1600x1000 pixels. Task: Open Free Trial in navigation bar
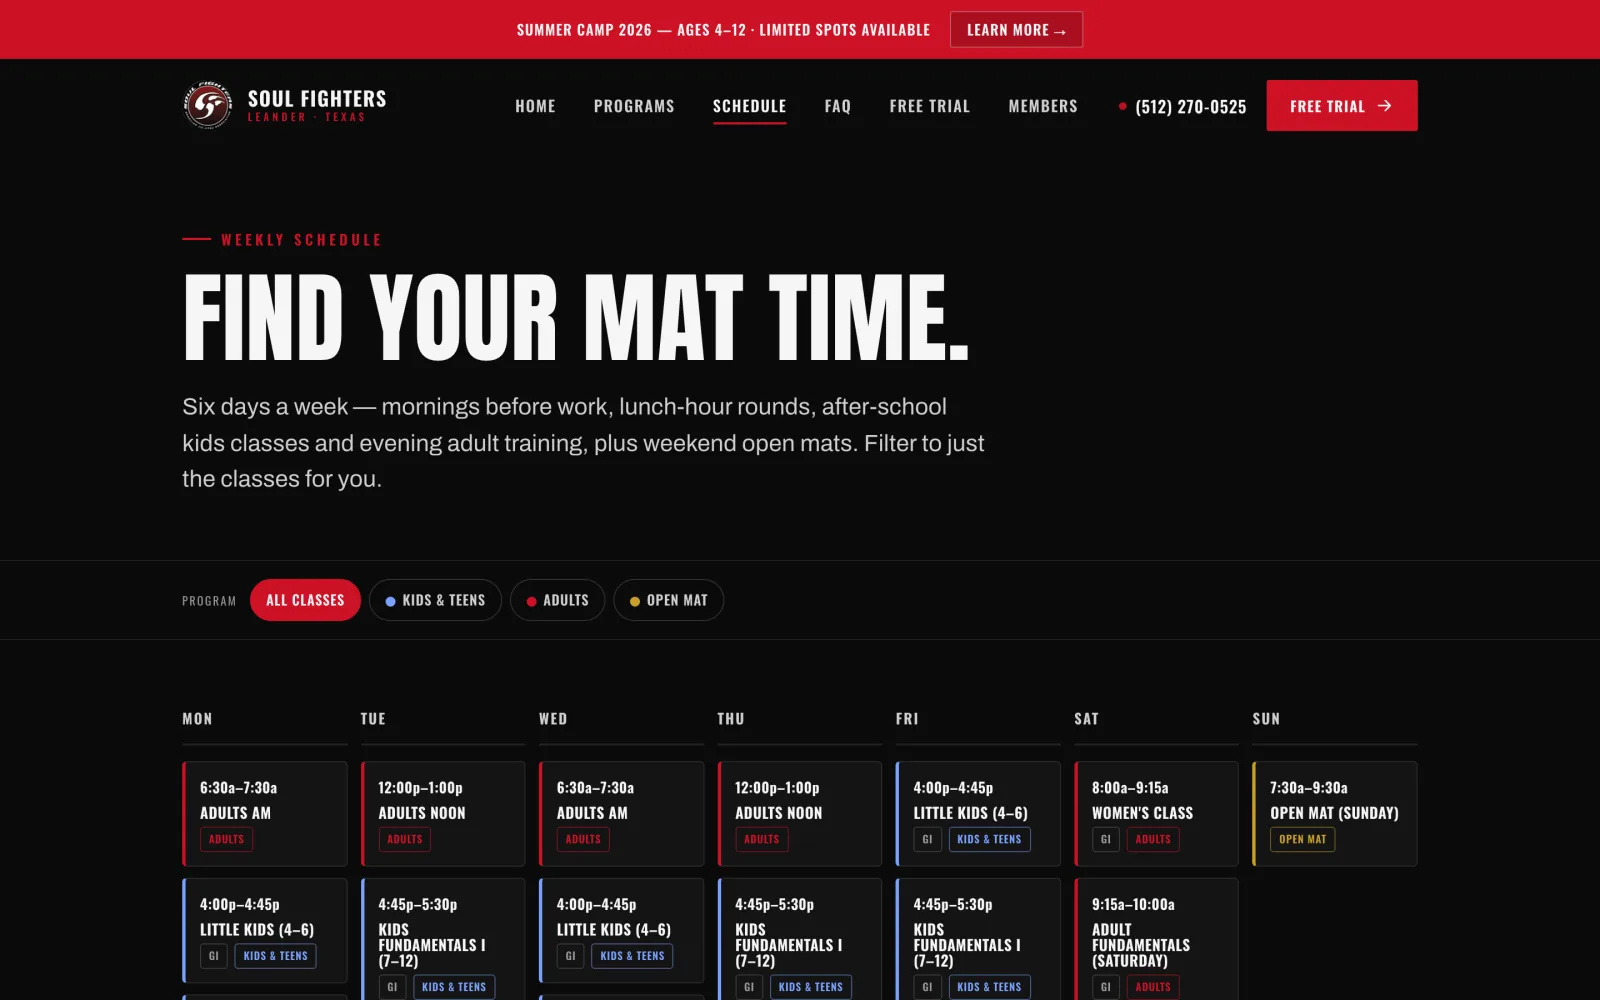pyautogui.click(x=930, y=106)
